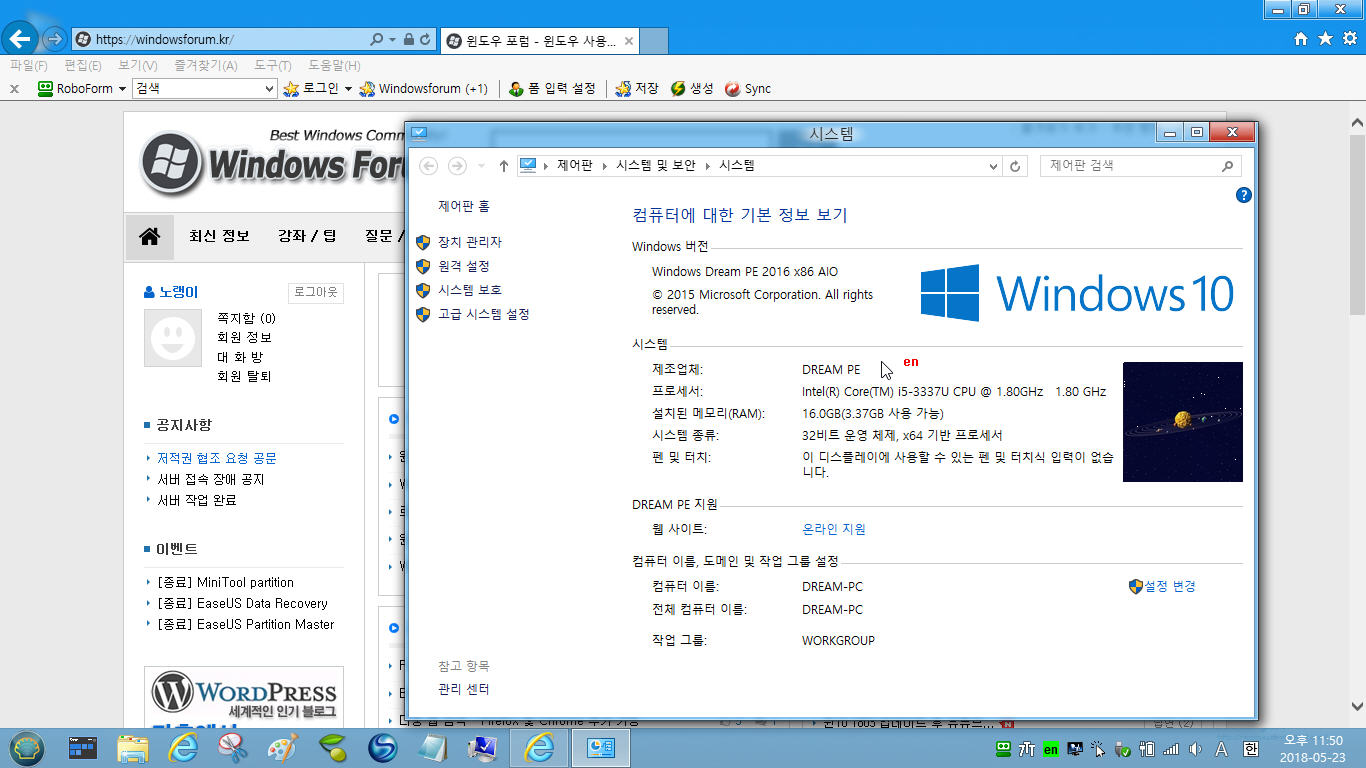This screenshot has height=768, width=1366.
Task: Click the forum home icon on Windows Forum page
Action: 150,237
